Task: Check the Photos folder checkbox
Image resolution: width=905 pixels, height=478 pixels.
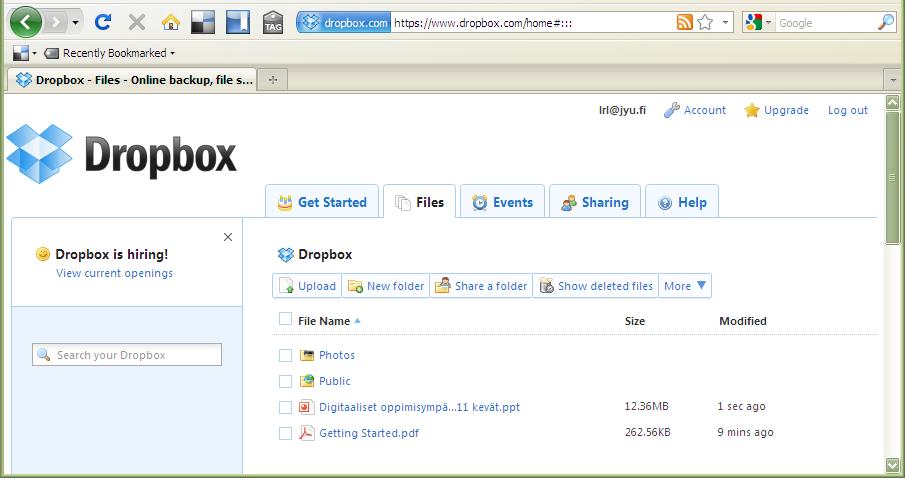Action: coord(285,356)
